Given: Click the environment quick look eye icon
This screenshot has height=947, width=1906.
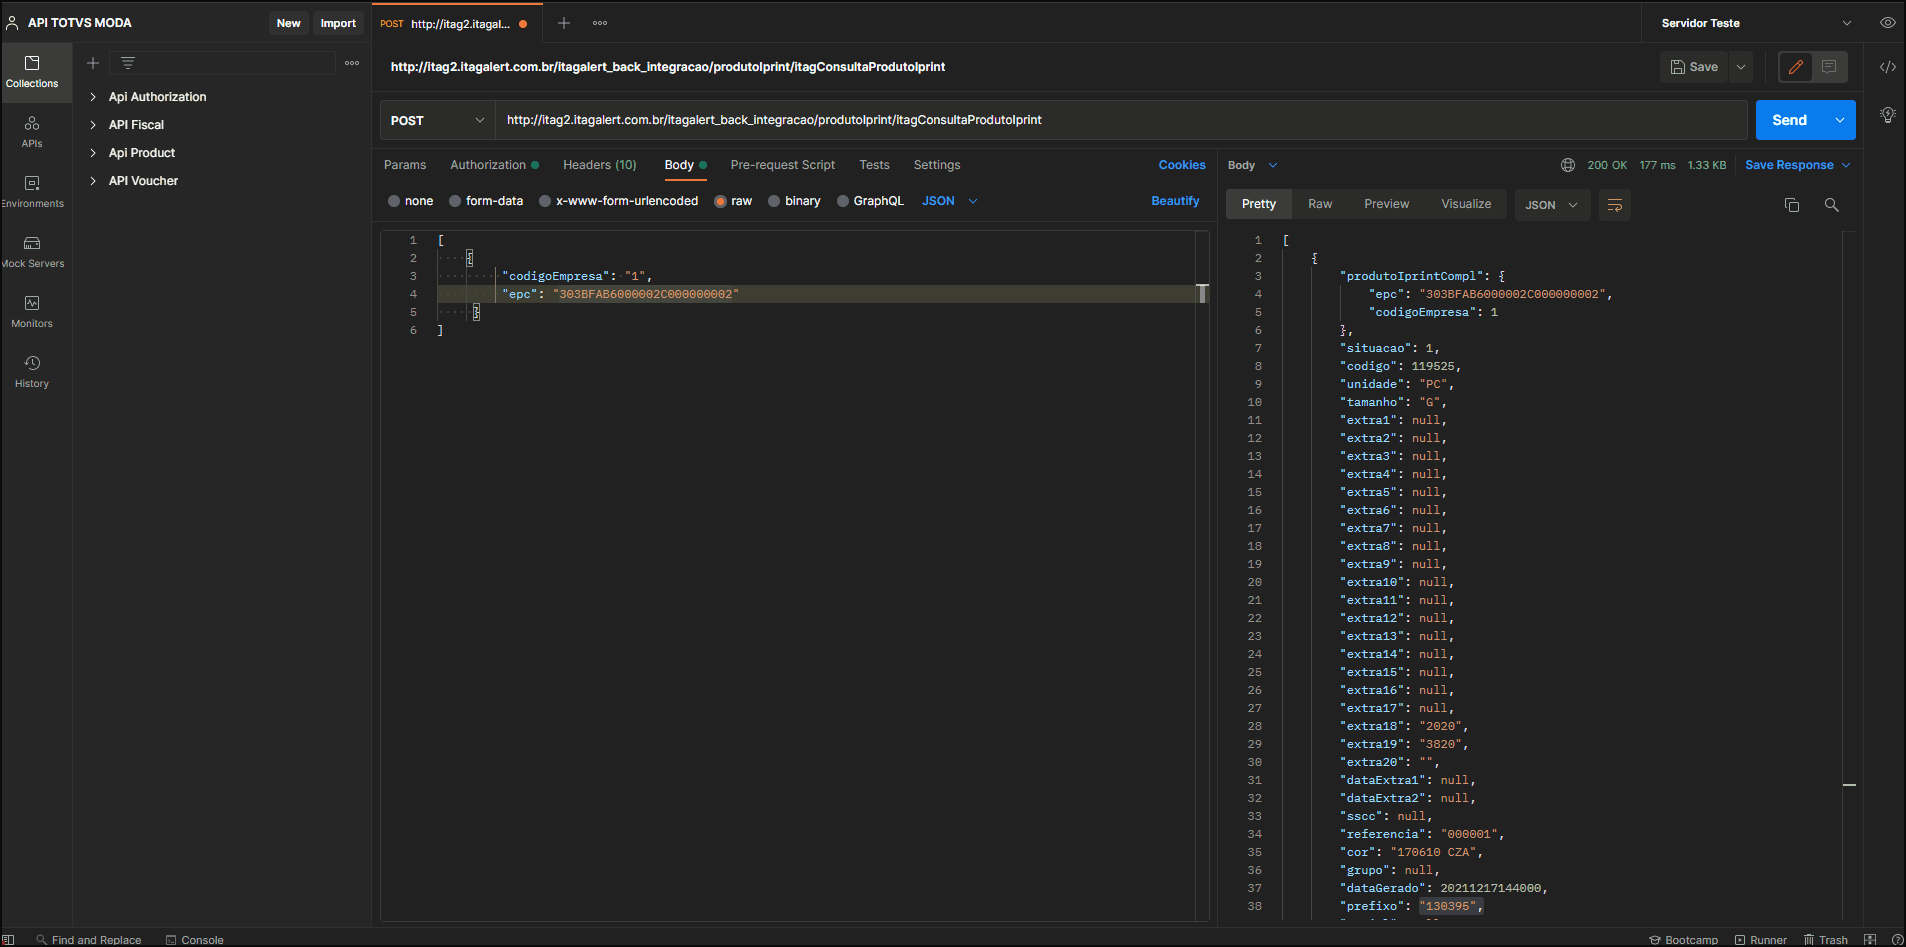Looking at the screenshot, I should [1887, 23].
